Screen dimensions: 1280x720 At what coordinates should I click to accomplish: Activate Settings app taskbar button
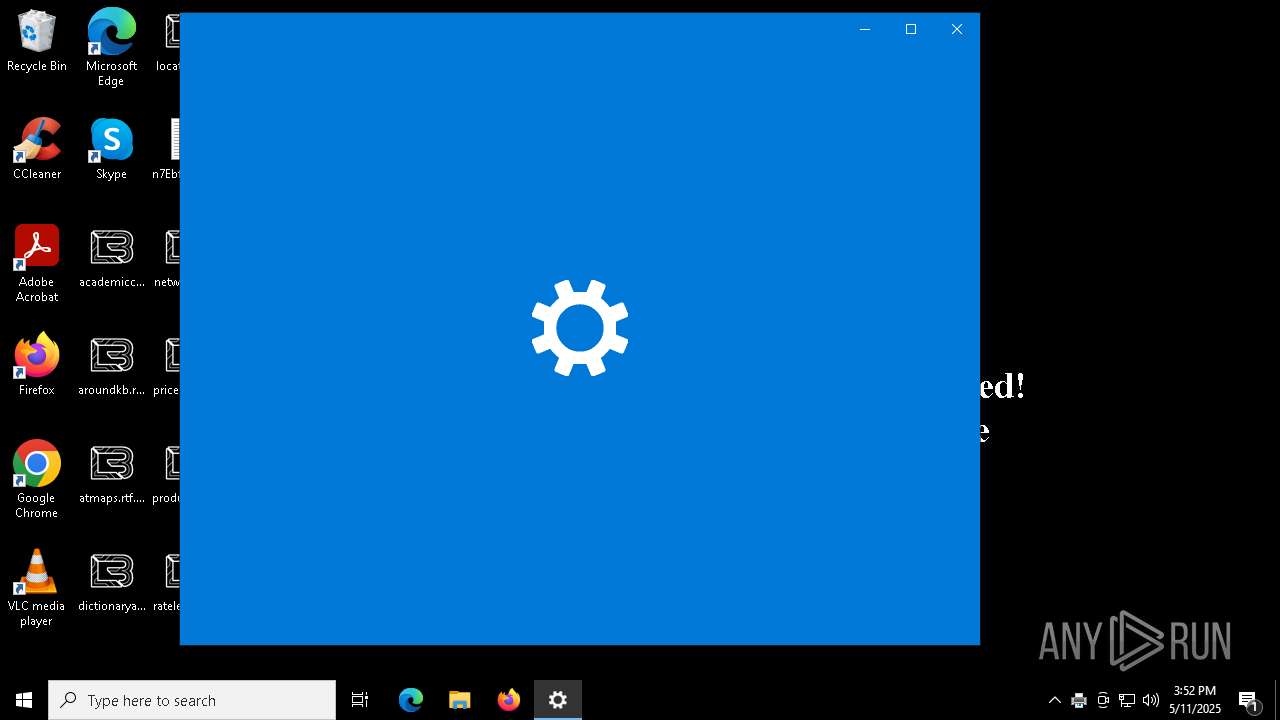[558, 700]
